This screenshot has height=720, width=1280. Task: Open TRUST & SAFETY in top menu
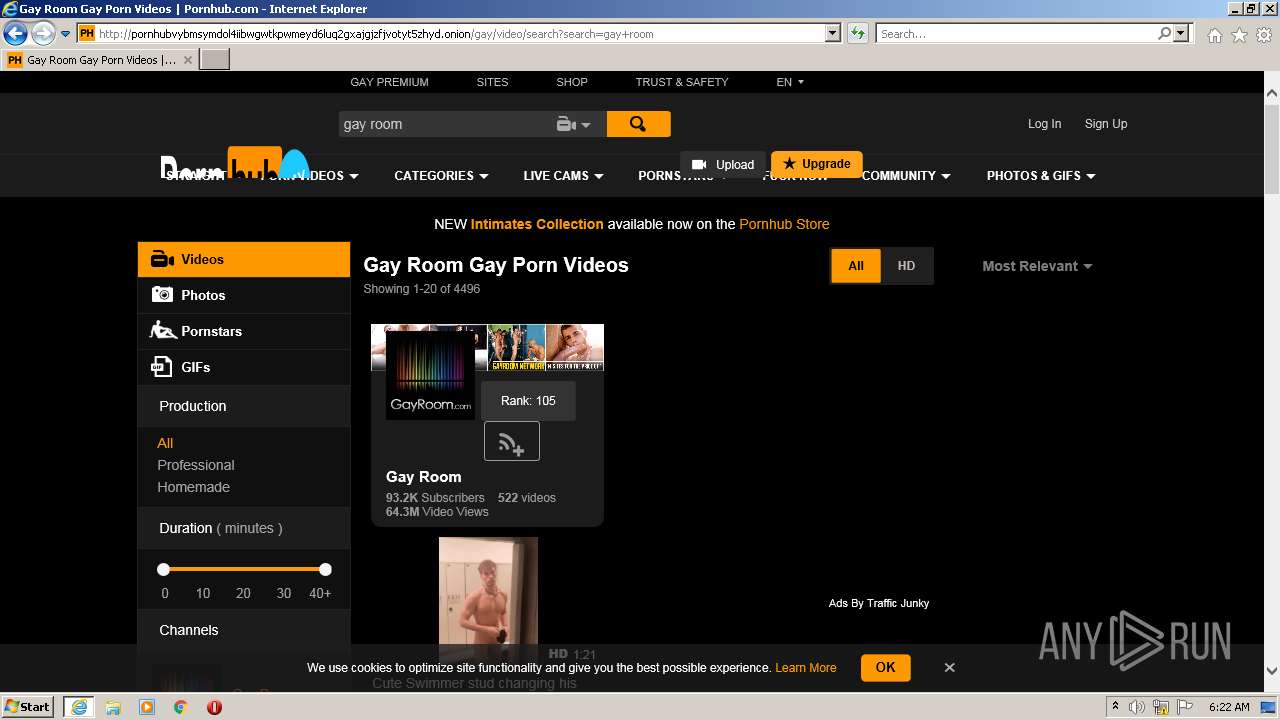[x=682, y=82]
